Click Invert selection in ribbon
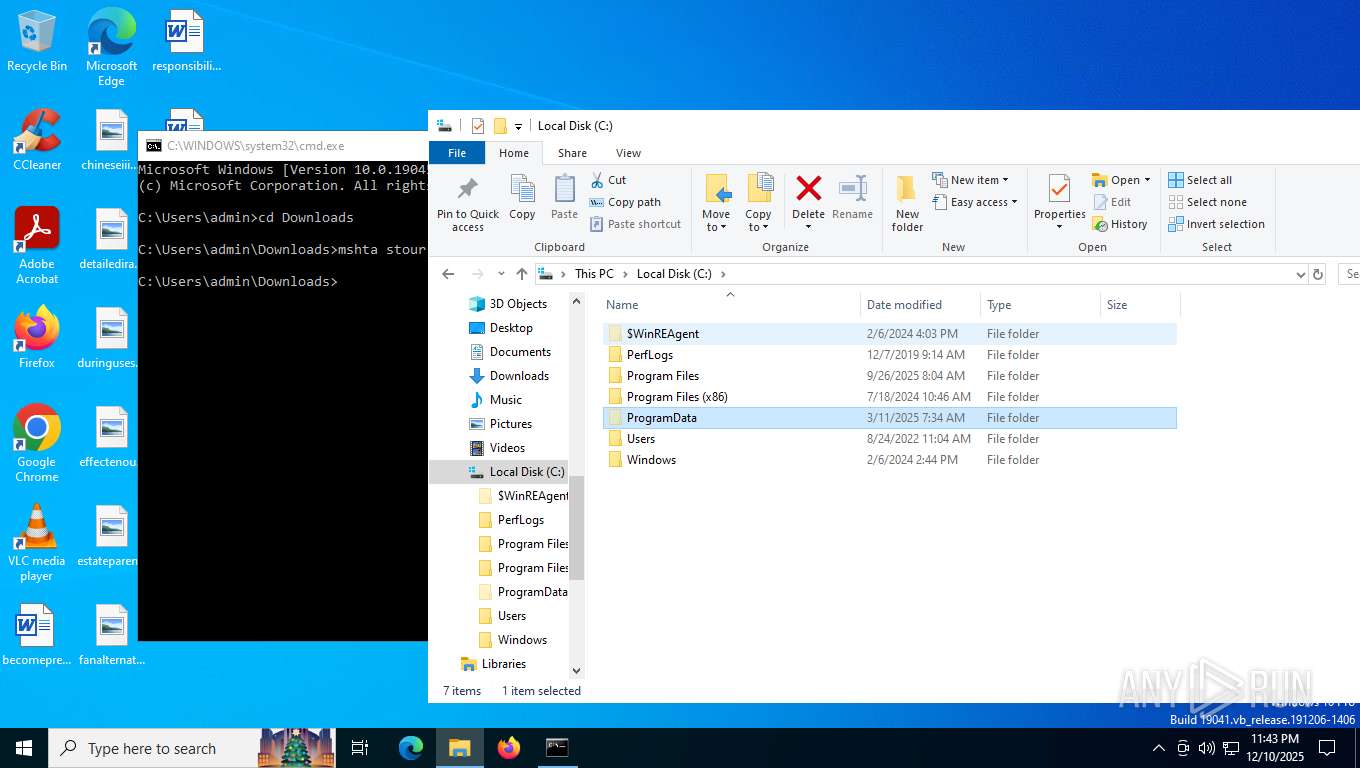The height and width of the screenshot is (768, 1360). tap(1216, 224)
